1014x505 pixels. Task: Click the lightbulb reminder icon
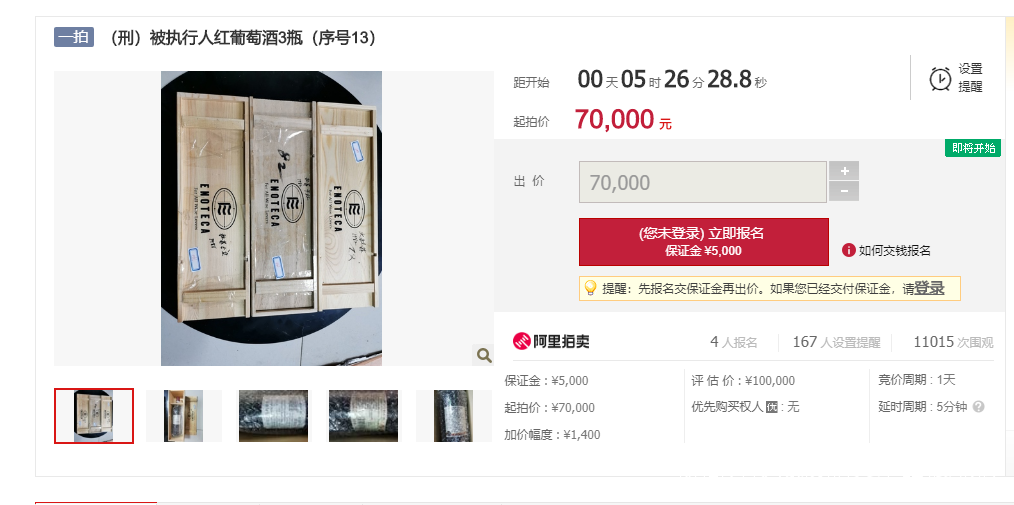[x=590, y=288]
